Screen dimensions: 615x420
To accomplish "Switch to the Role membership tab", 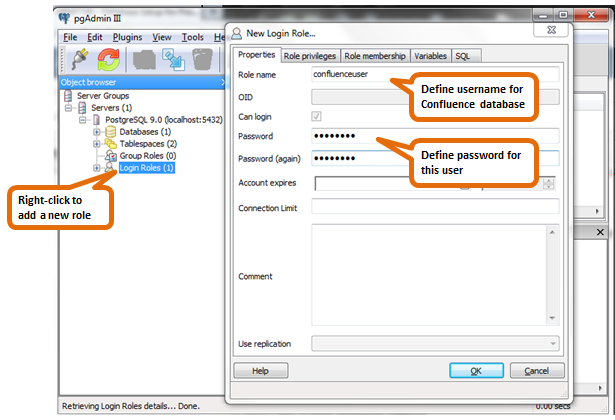I will (375, 56).
